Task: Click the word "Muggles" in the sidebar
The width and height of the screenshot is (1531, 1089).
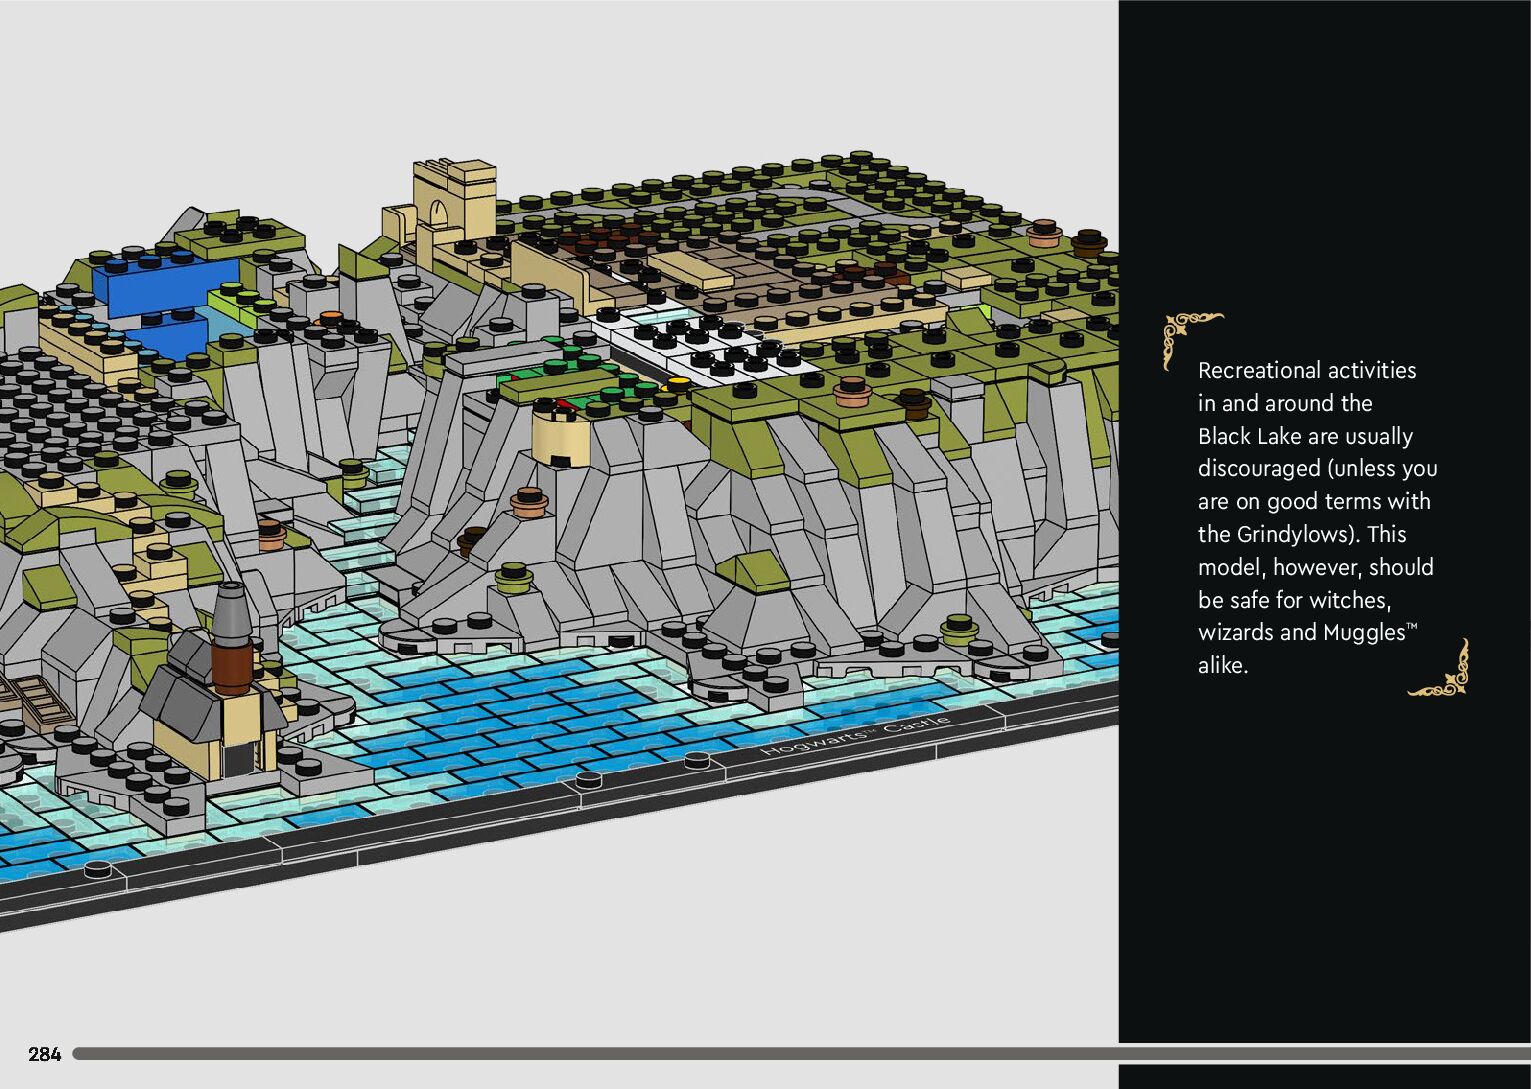Action: (x=1363, y=632)
